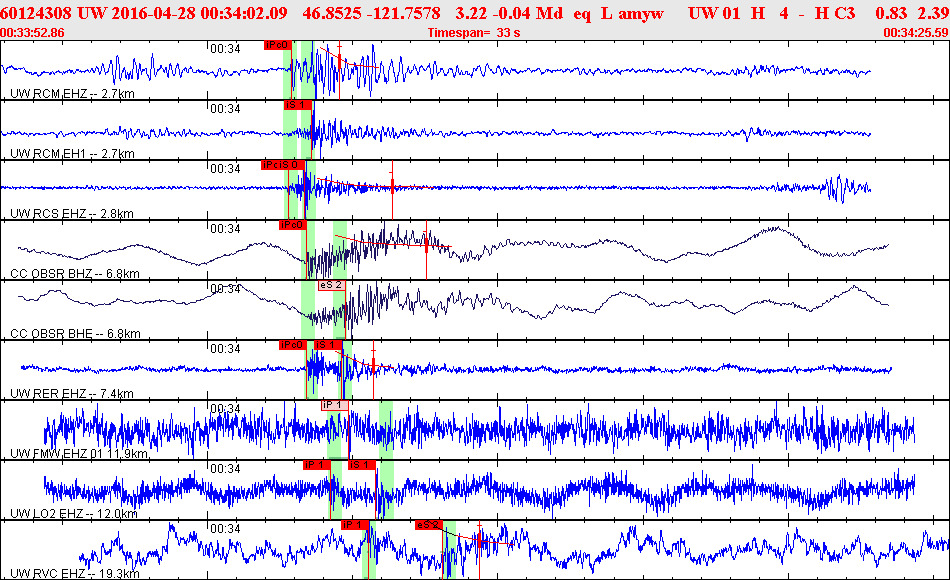Image resolution: width=950 pixels, height=580 pixels.
Task: Select the iS 1 pick flag on RER EHZ
Action: point(328,345)
